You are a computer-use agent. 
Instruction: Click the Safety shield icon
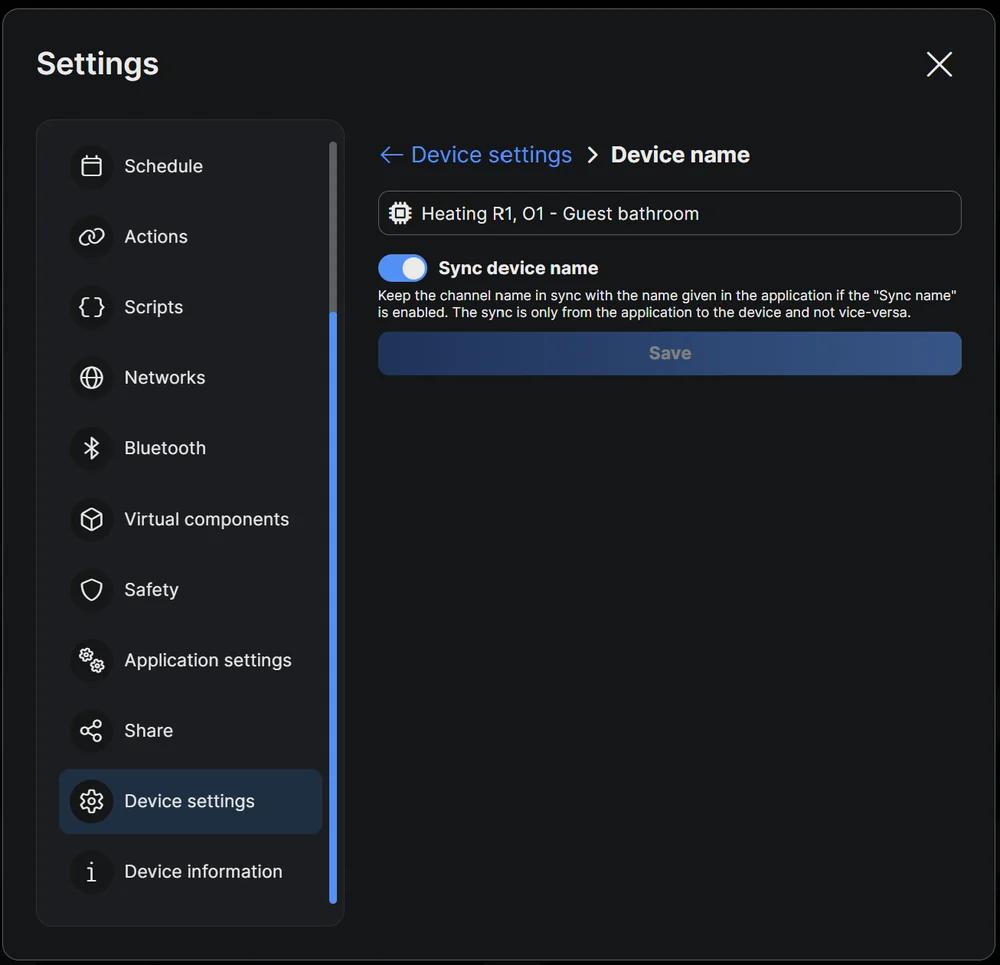pyautogui.click(x=91, y=589)
